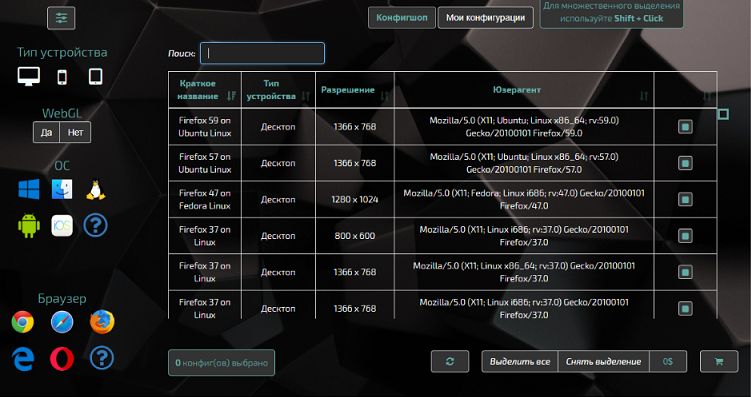Viewport: 751px width, 397px height.
Task: Select tablet device type icon
Action: click(x=96, y=76)
